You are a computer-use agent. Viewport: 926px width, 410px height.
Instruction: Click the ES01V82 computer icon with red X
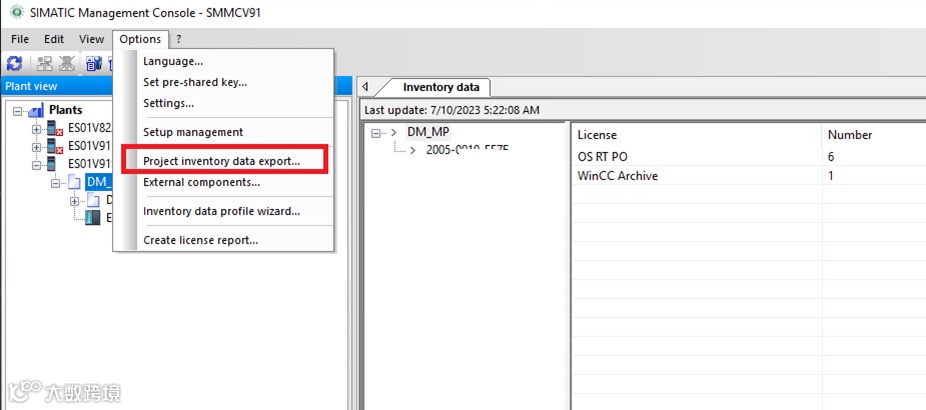[x=55, y=128]
